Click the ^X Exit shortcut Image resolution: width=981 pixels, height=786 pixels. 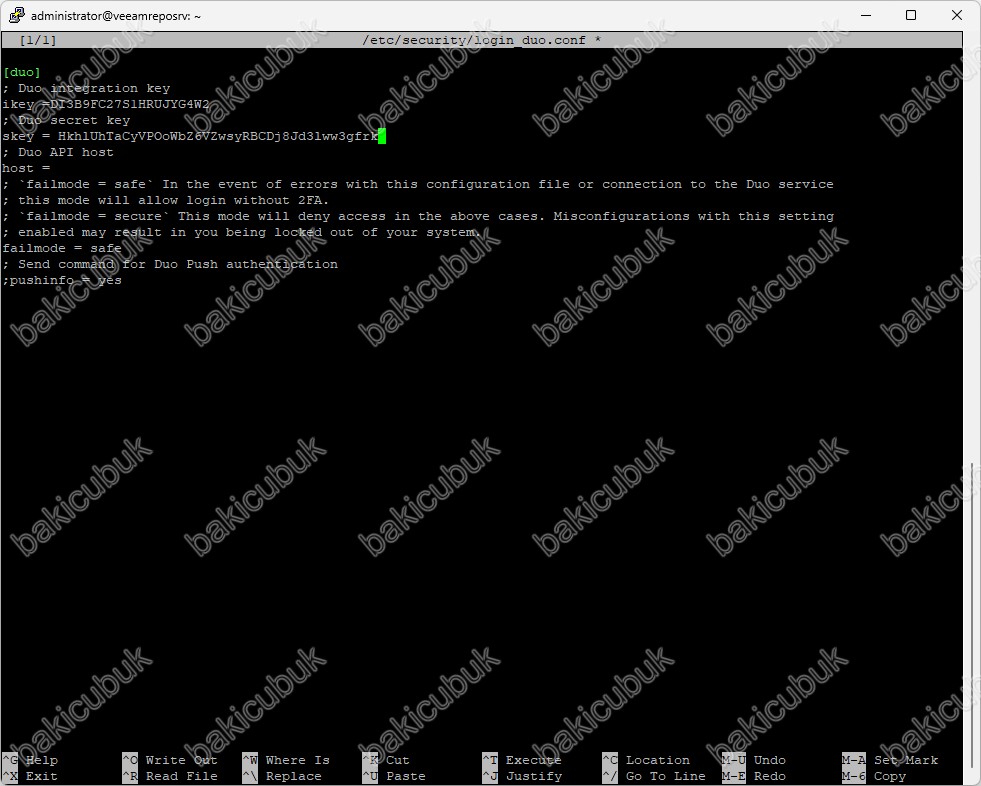coord(30,776)
